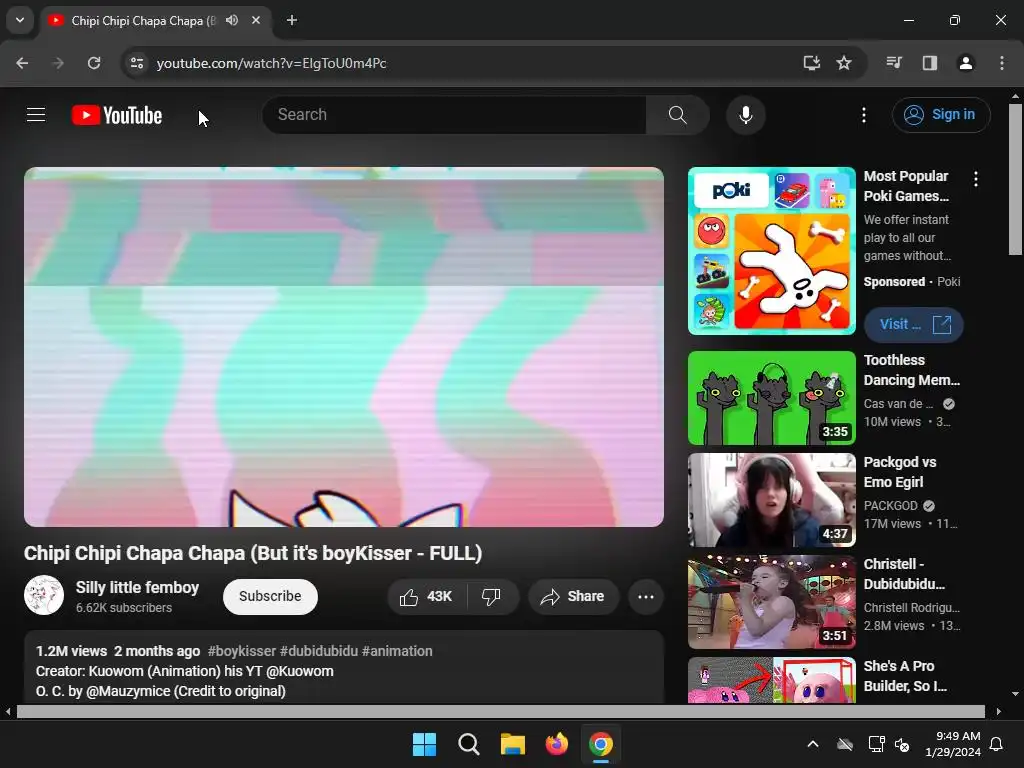Viewport: 1024px width, 768px height.
Task: Click Chrome icon in taskbar
Action: coord(601,744)
